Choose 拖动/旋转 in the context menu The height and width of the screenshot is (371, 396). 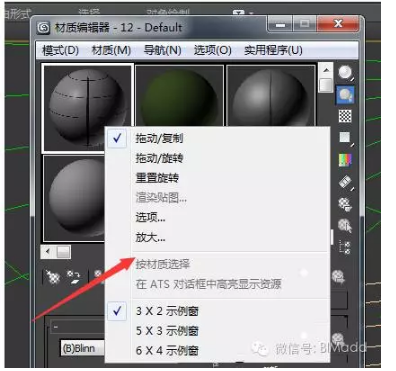click(x=159, y=158)
